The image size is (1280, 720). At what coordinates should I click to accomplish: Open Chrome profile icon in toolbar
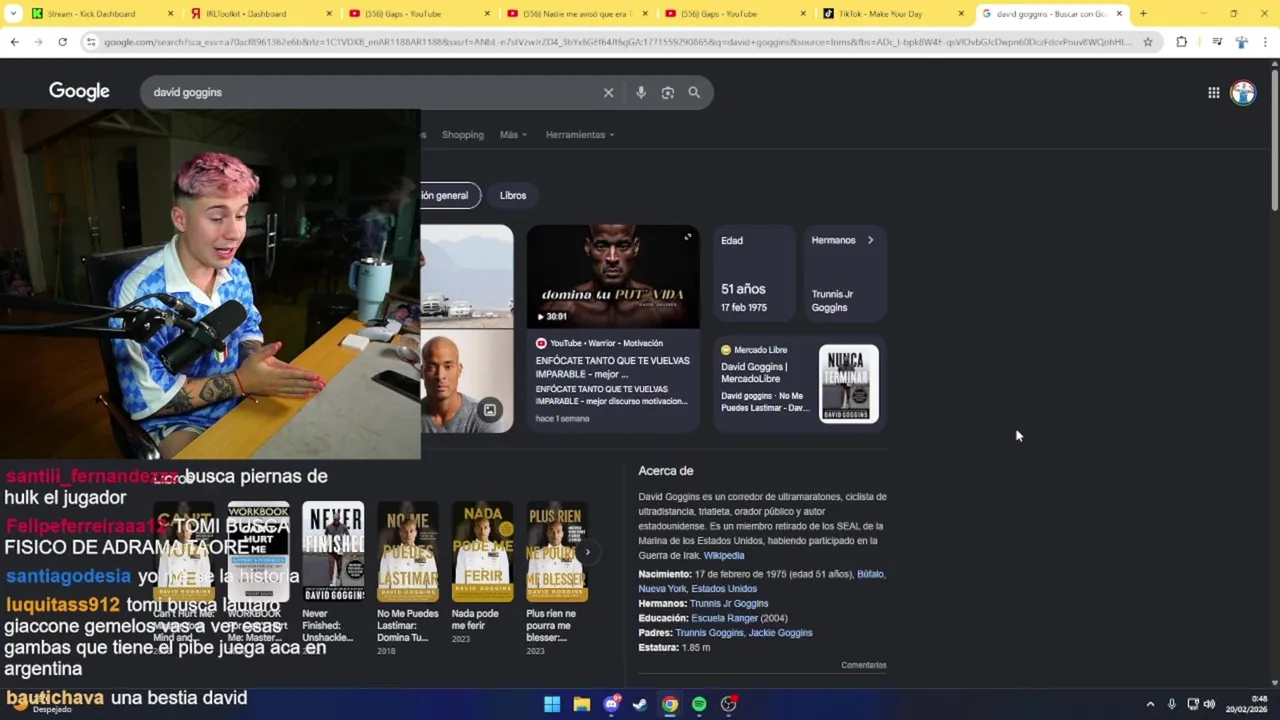coord(1241,42)
